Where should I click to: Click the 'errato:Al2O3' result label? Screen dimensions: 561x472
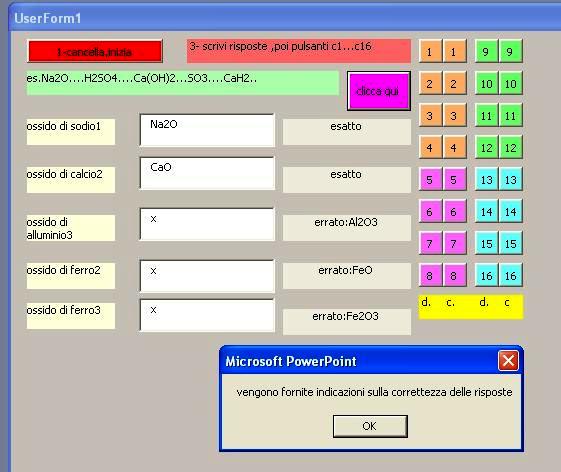point(347,228)
